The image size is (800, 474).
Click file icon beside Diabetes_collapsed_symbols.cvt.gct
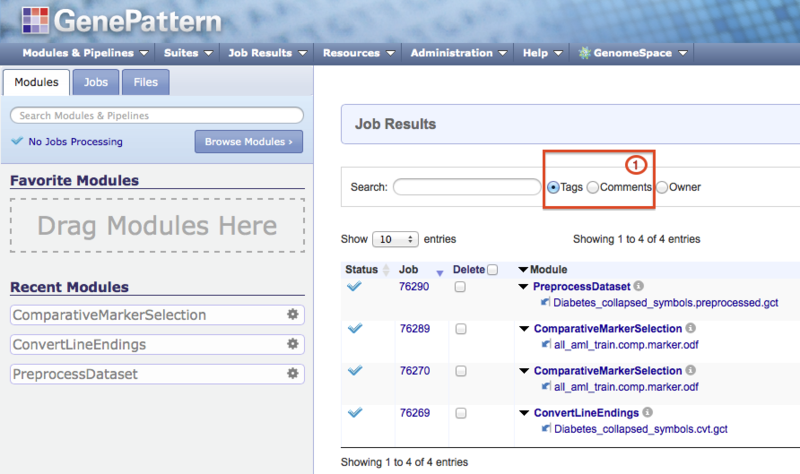tap(546, 429)
